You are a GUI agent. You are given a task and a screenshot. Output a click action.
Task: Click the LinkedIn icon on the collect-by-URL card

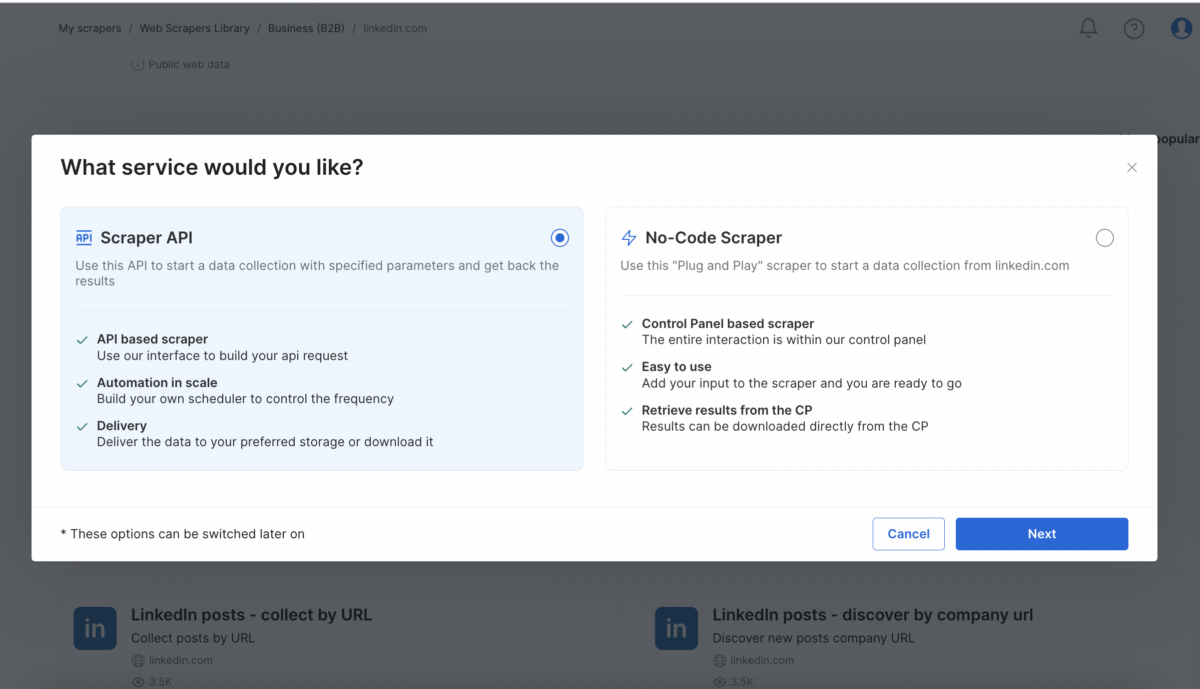pyautogui.click(x=95, y=628)
